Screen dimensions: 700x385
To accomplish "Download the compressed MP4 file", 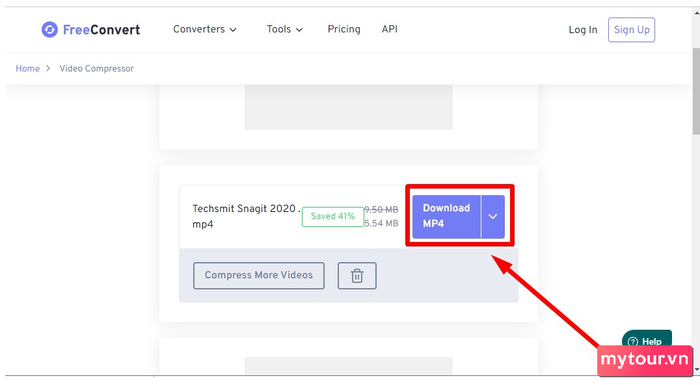I will point(446,217).
